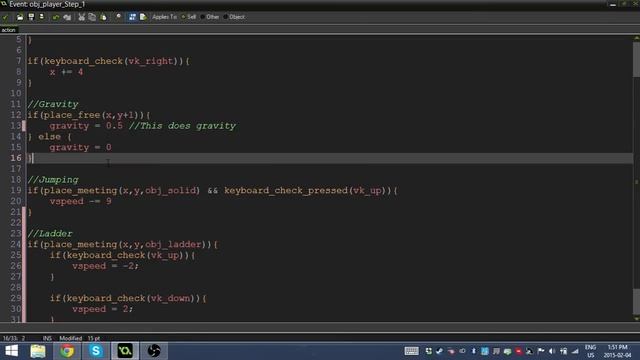The width and height of the screenshot is (640, 360).
Task: Click the syntax check document icon
Action: pyautogui.click(x=143, y=17)
